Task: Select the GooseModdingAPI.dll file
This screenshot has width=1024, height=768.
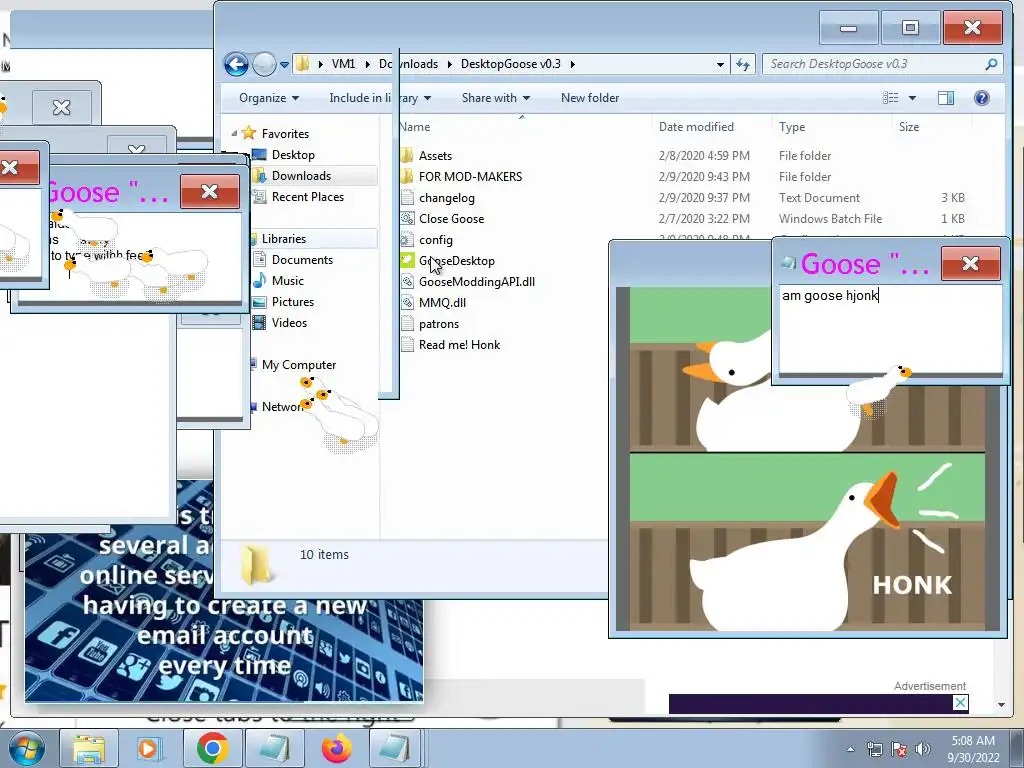Action: (477, 281)
